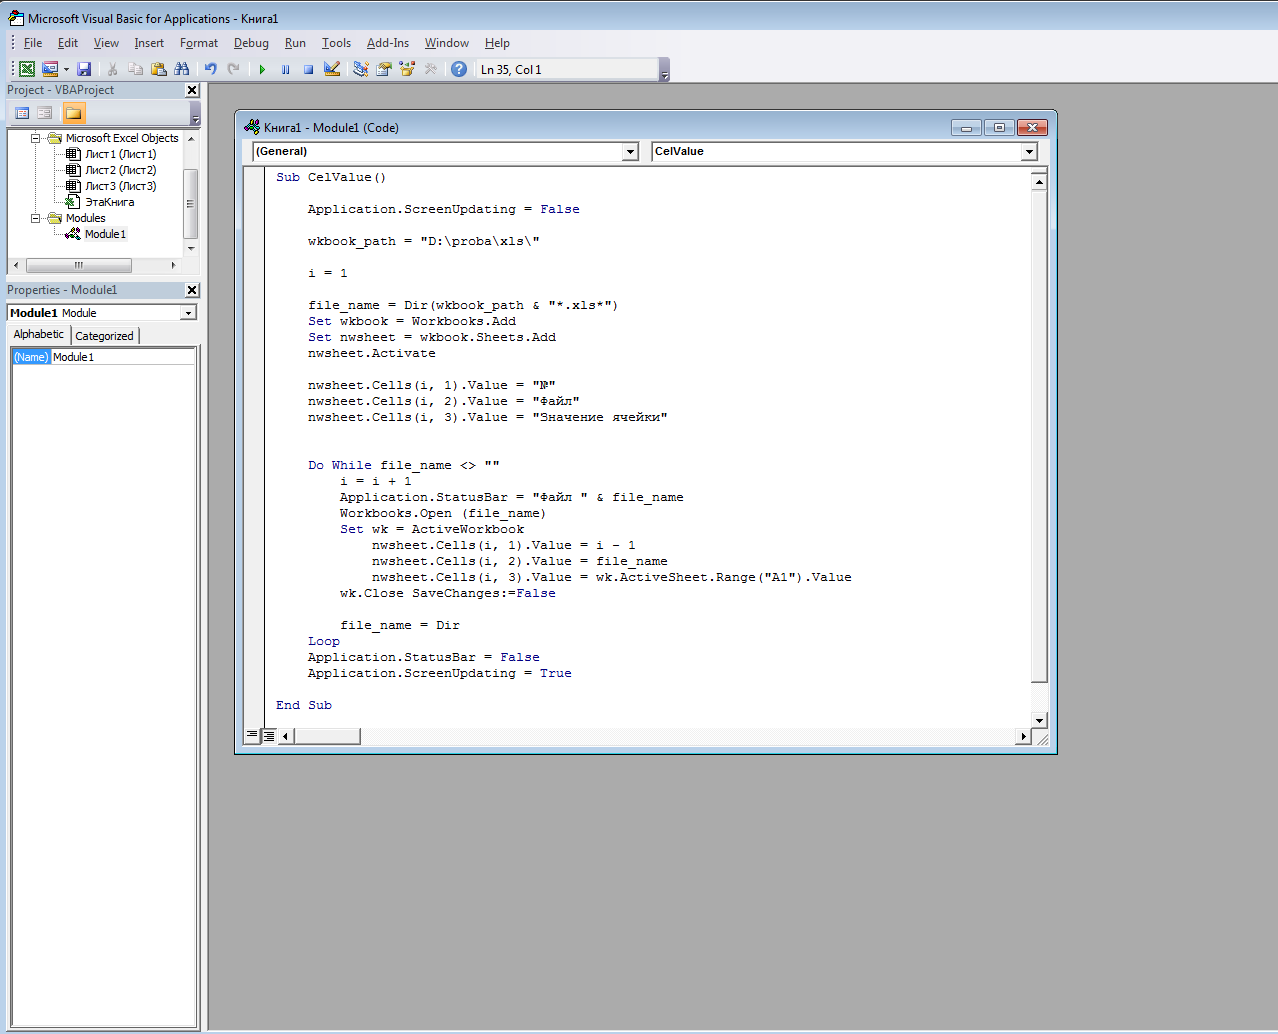
Task: Open the Insert menu
Action: click(x=149, y=43)
